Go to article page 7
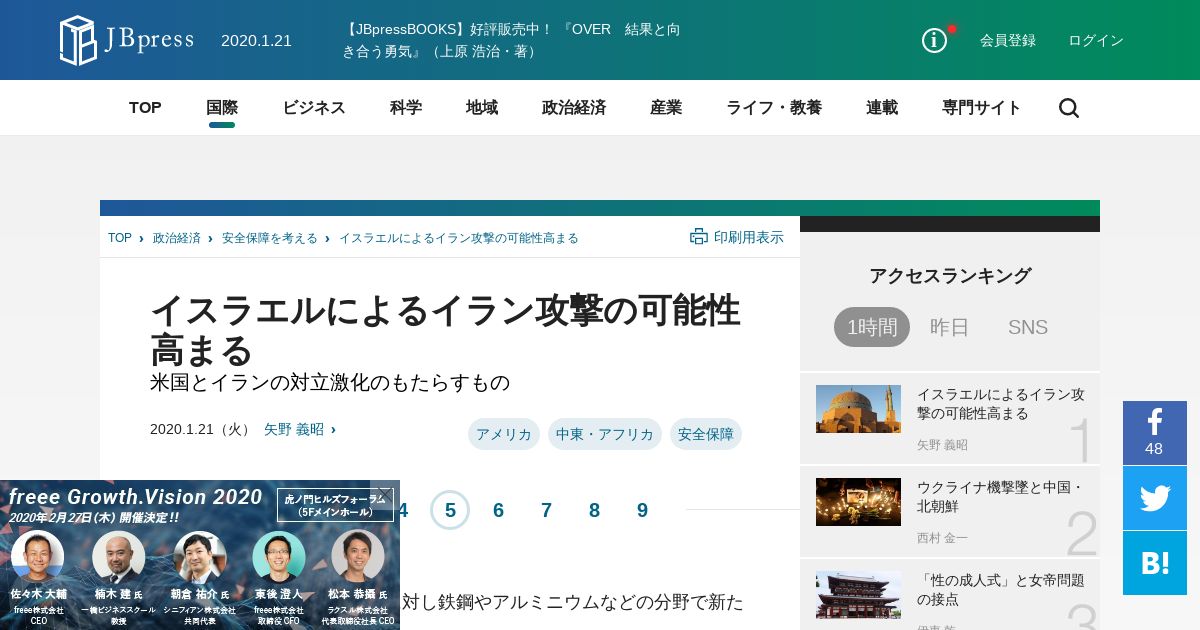This screenshot has height=630, width=1200. tap(546, 510)
